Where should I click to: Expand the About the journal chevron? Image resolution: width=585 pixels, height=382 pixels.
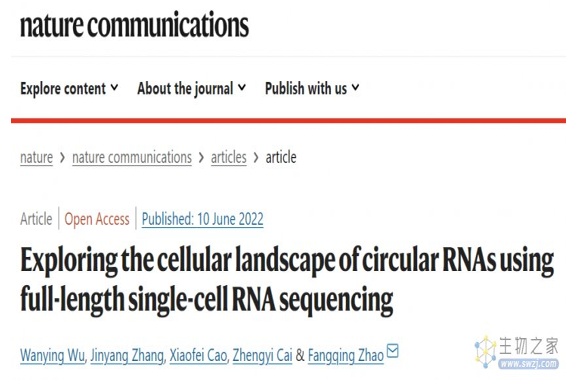[242, 88]
